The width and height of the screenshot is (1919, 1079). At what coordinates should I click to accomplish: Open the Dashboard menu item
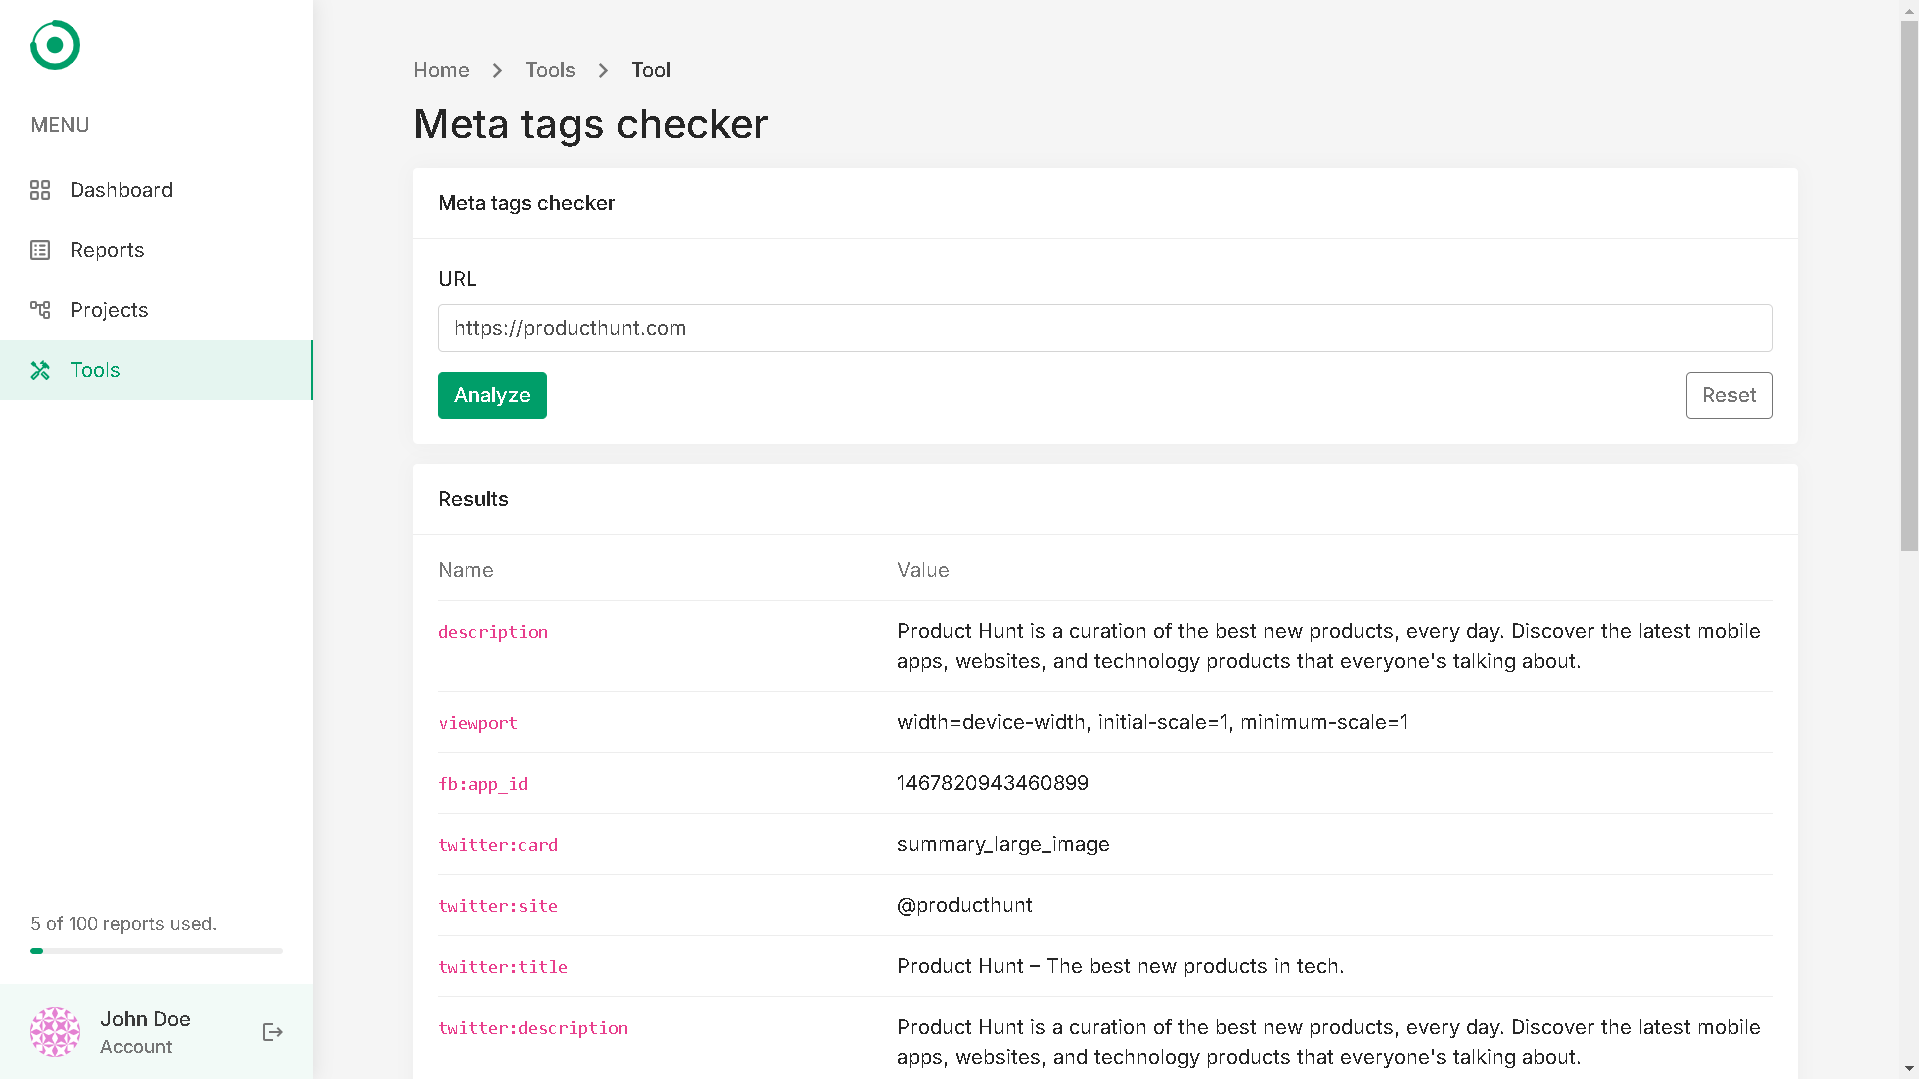coord(121,190)
